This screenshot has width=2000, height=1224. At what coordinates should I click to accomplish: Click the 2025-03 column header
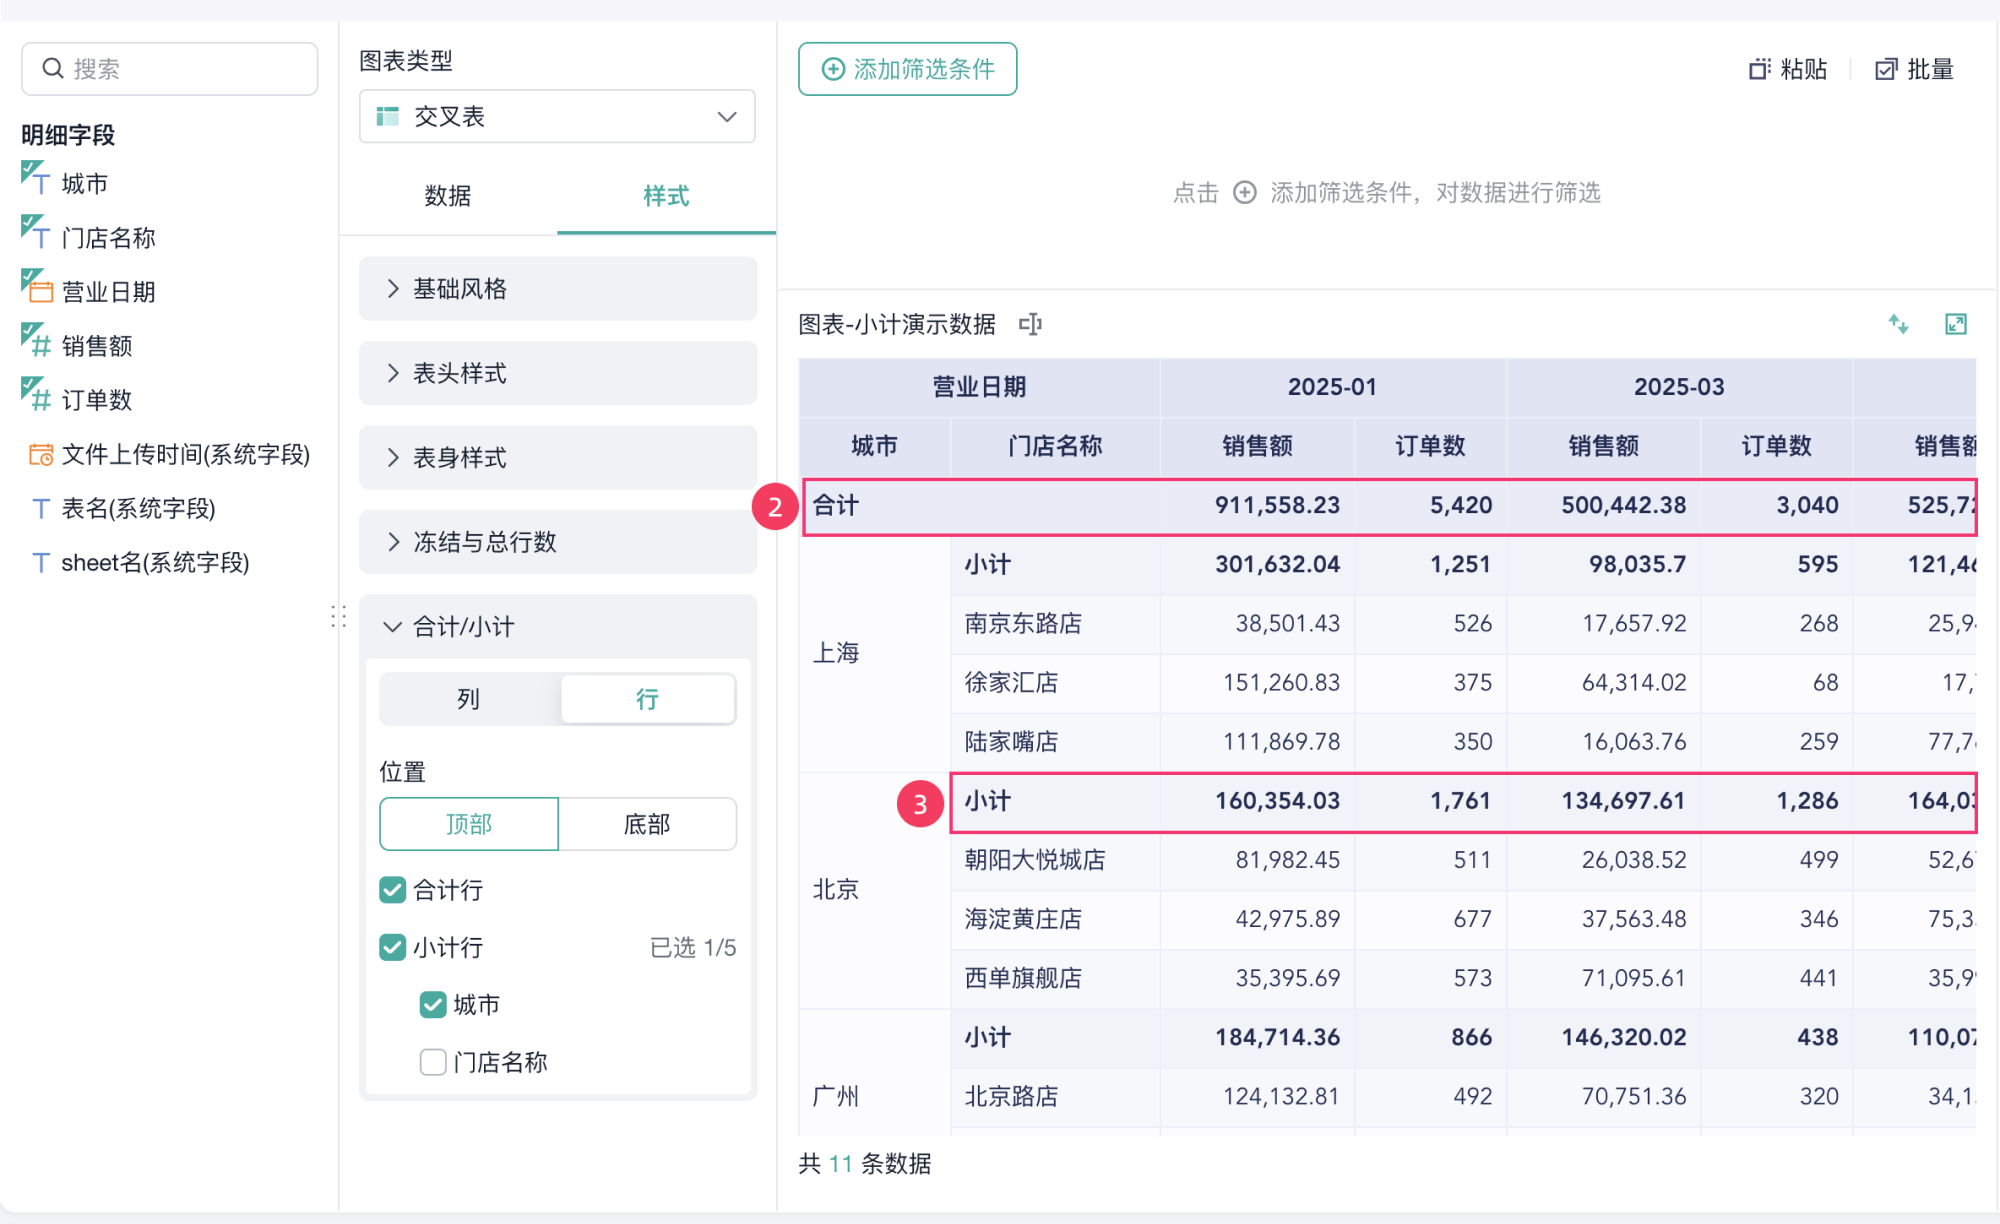(1679, 387)
